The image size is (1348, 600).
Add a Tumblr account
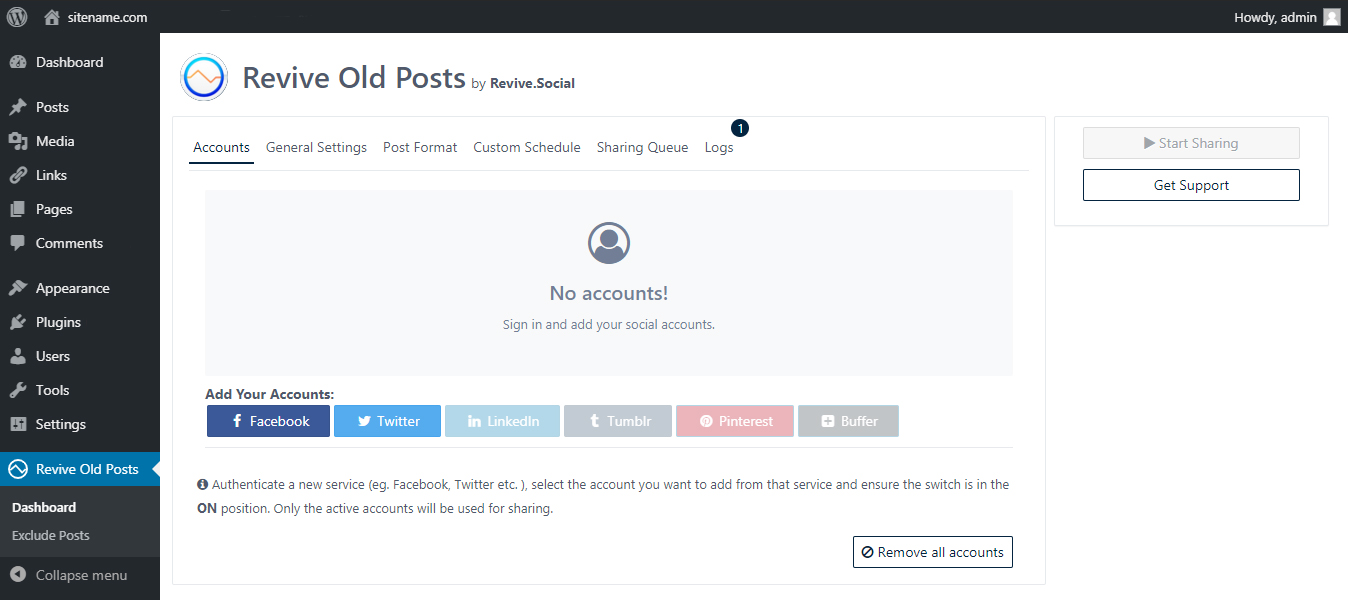point(618,421)
